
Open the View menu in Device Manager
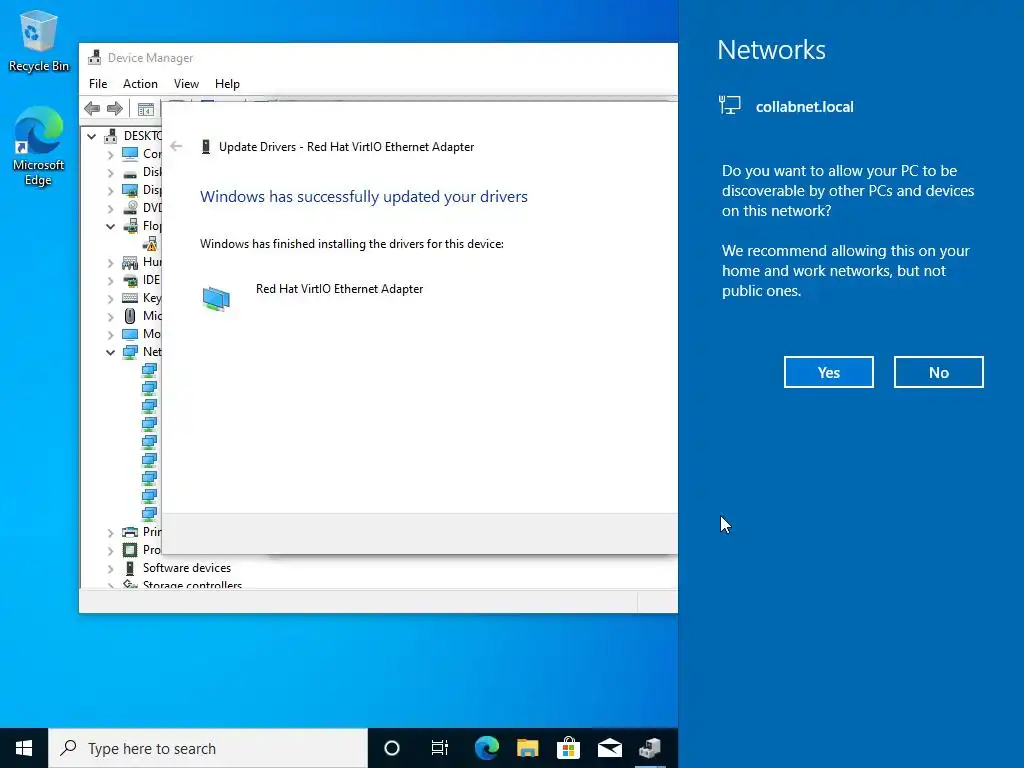pyautogui.click(x=186, y=84)
